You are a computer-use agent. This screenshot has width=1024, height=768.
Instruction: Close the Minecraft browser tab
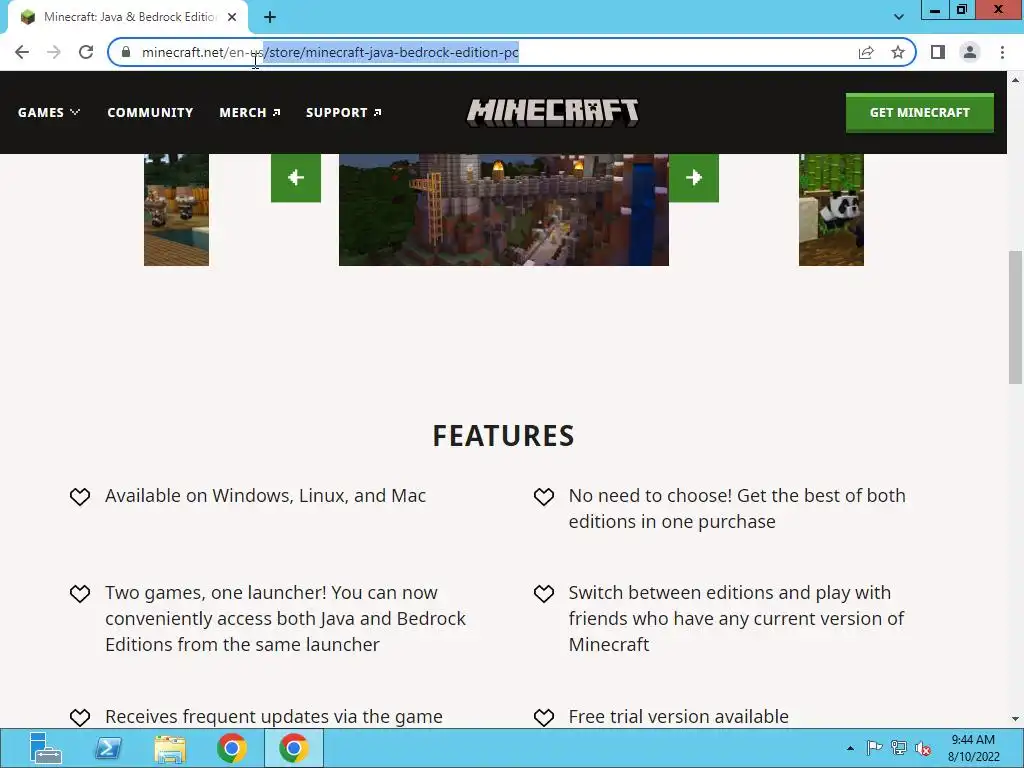pyautogui.click(x=232, y=17)
